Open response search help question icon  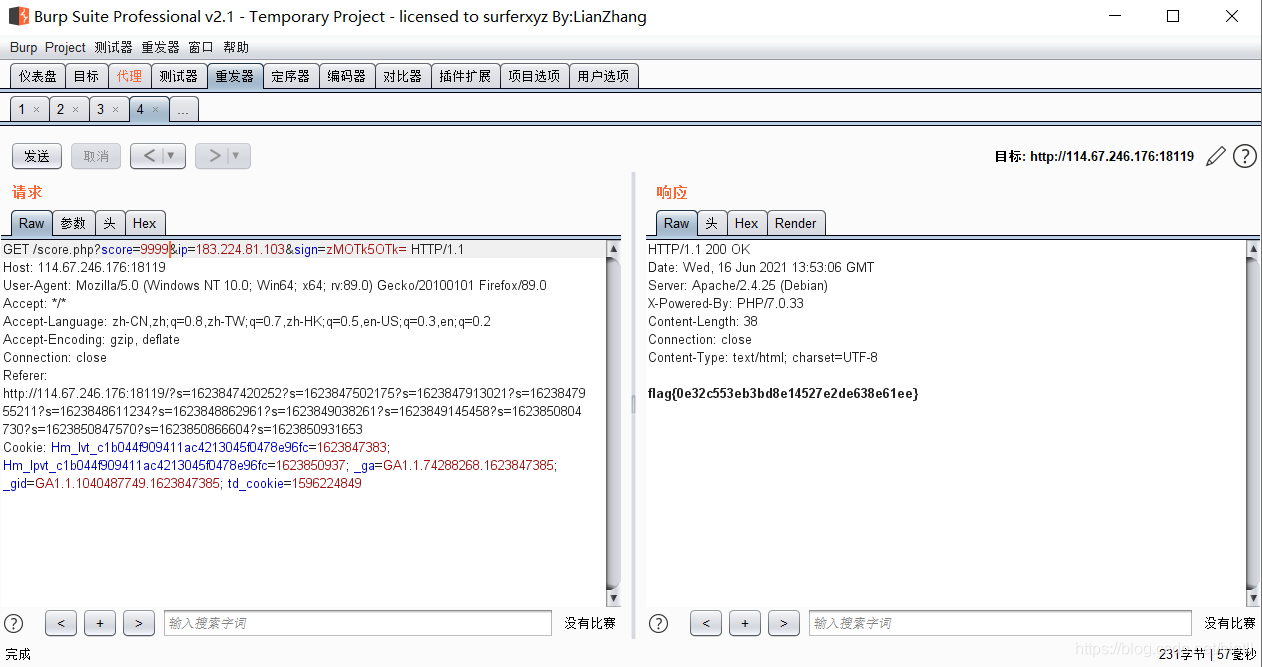[658, 623]
